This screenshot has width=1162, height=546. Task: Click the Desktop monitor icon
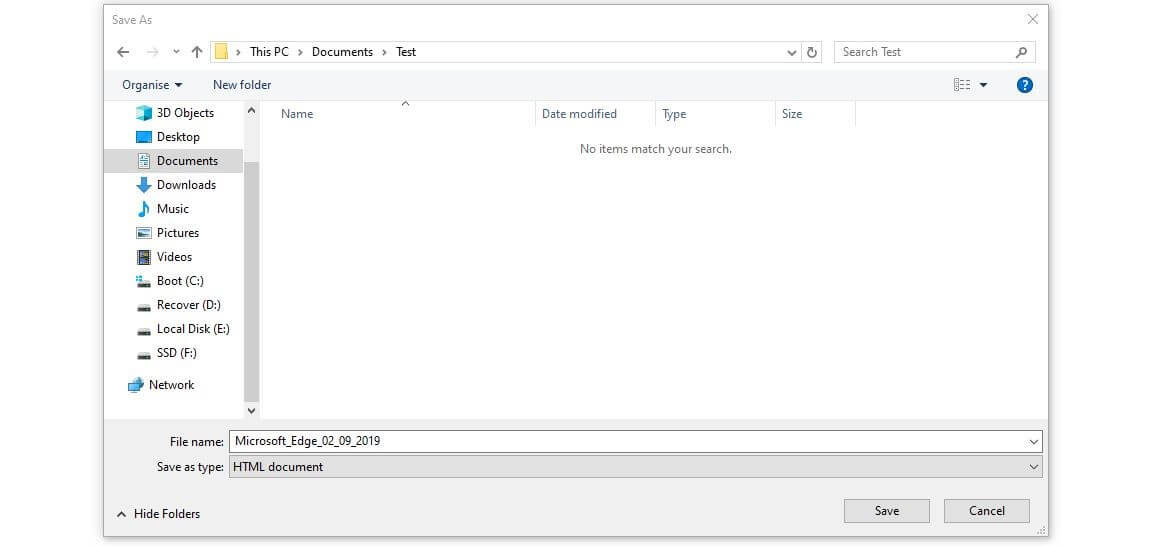click(x=144, y=137)
